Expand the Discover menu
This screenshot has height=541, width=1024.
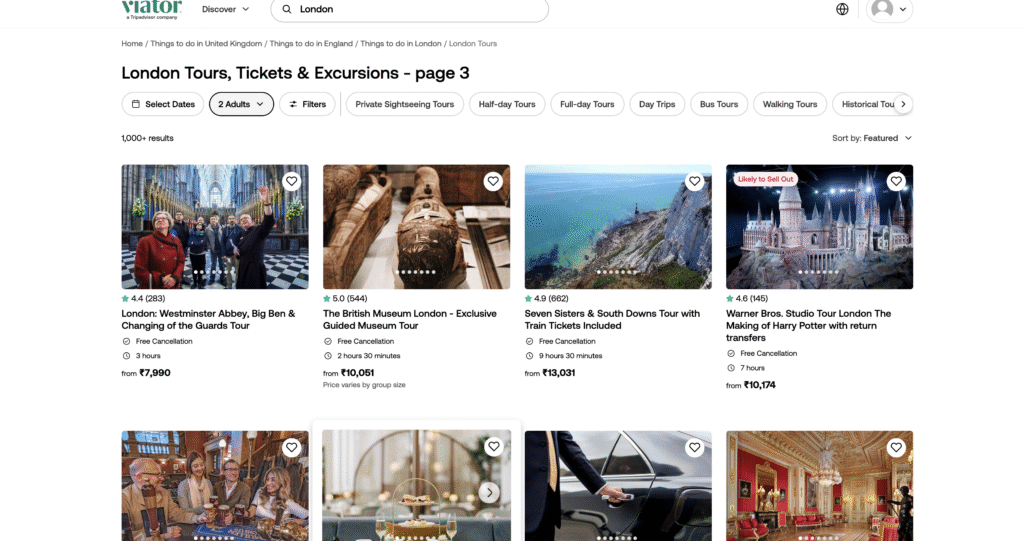click(x=225, y=9)
